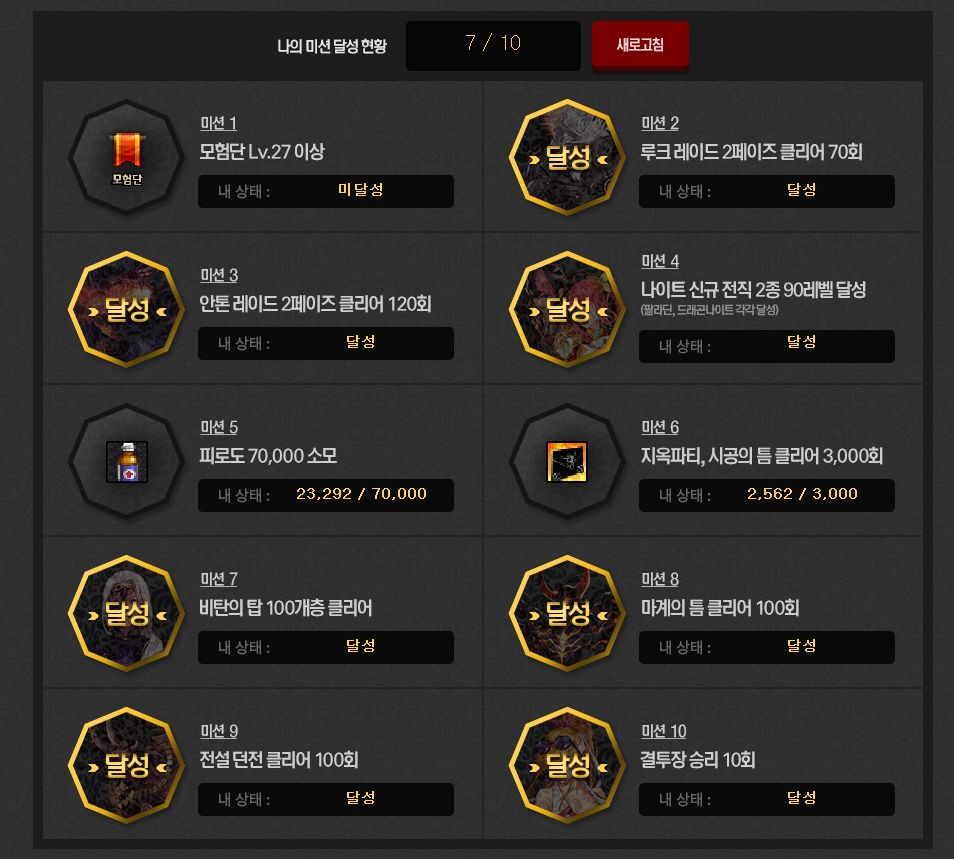Click the 미달성 status box for Mission 1

pos(326,191)
